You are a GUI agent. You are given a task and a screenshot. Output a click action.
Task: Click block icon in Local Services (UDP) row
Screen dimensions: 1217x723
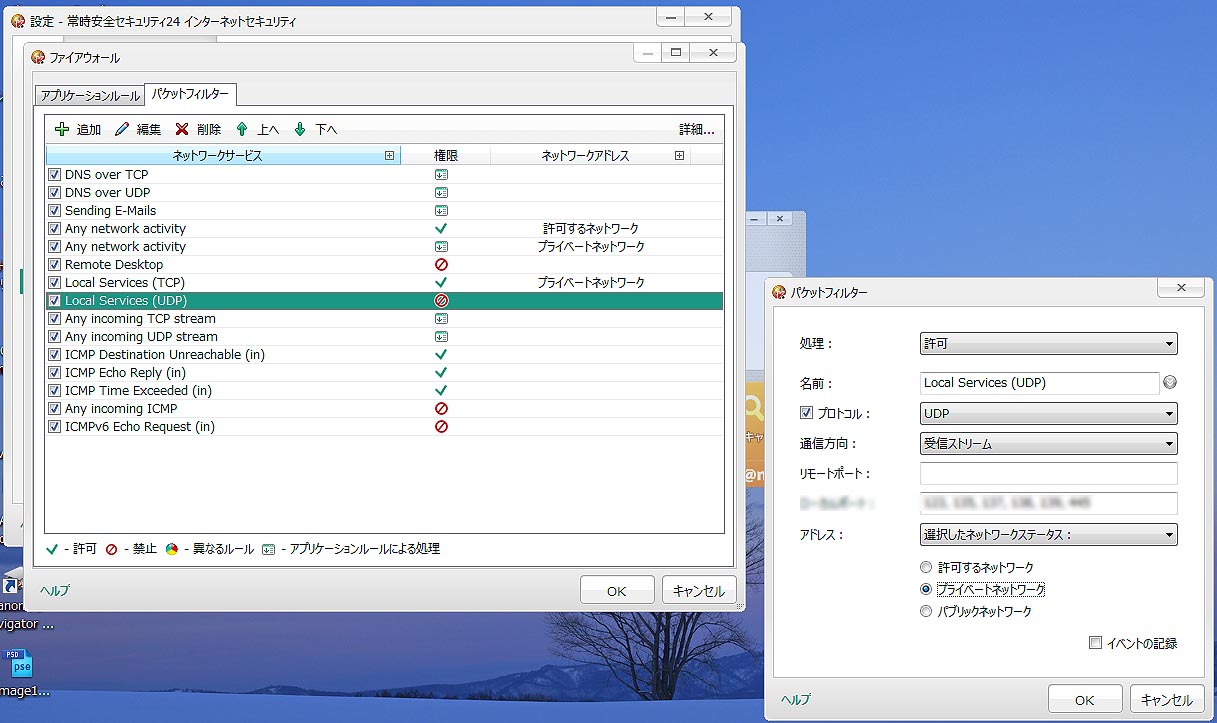(x=441, y=300)
